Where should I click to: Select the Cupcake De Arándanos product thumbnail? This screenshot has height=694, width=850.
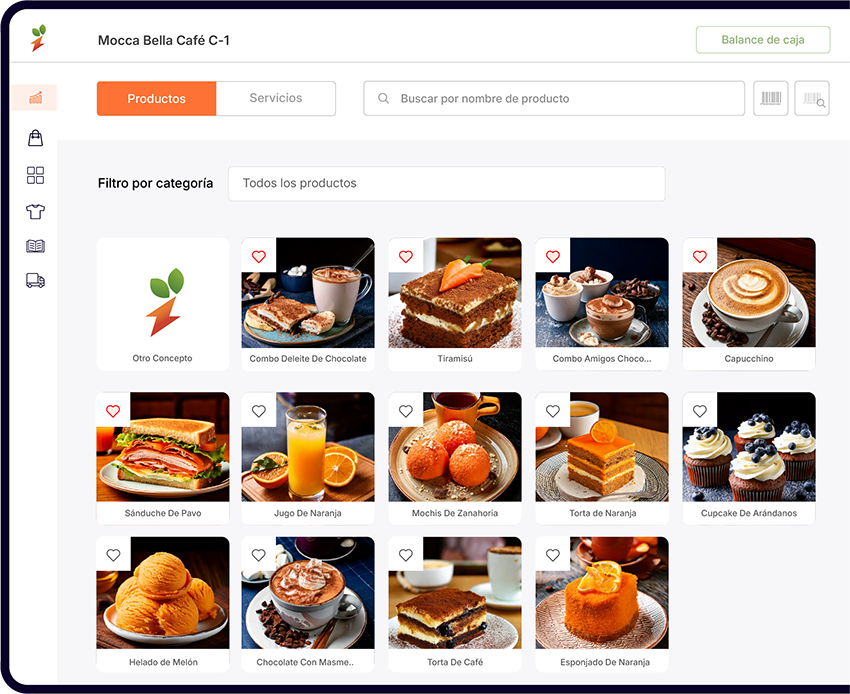pos(749,446)
